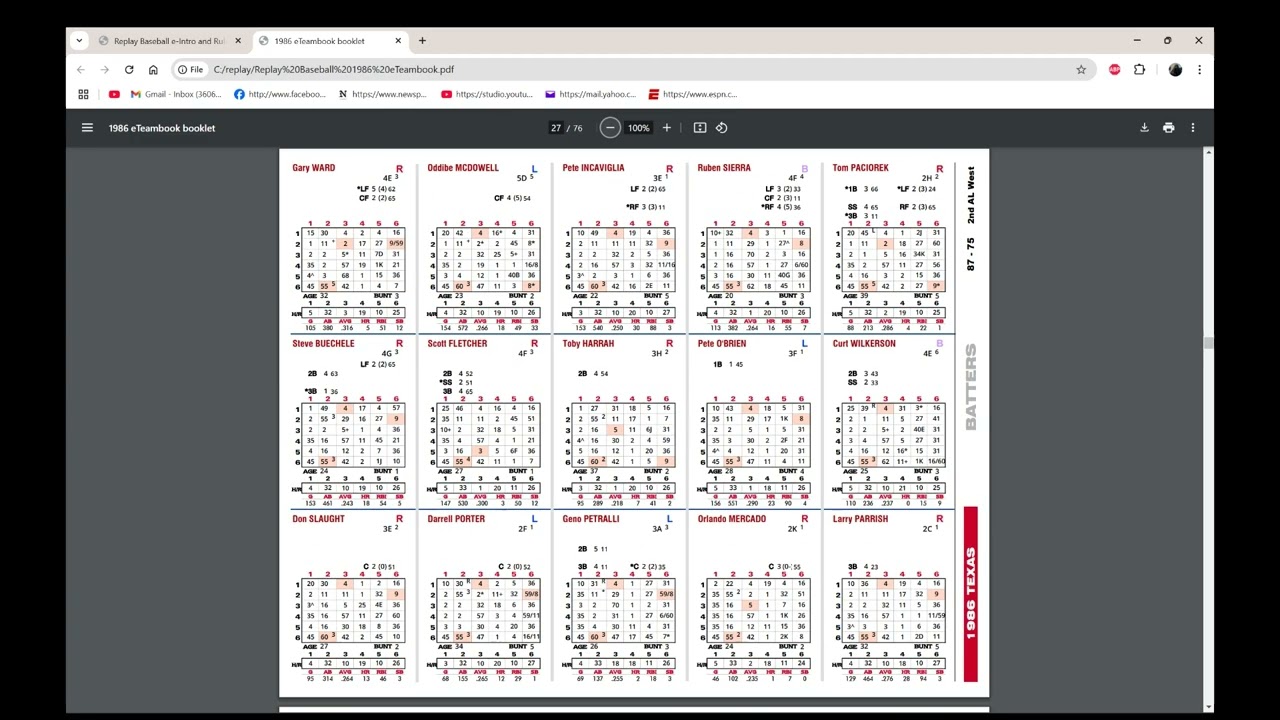Viewport: 1280px width, 720px height.
Task: Click the Steve BUECHELE player name
Action: coord(323,344)
